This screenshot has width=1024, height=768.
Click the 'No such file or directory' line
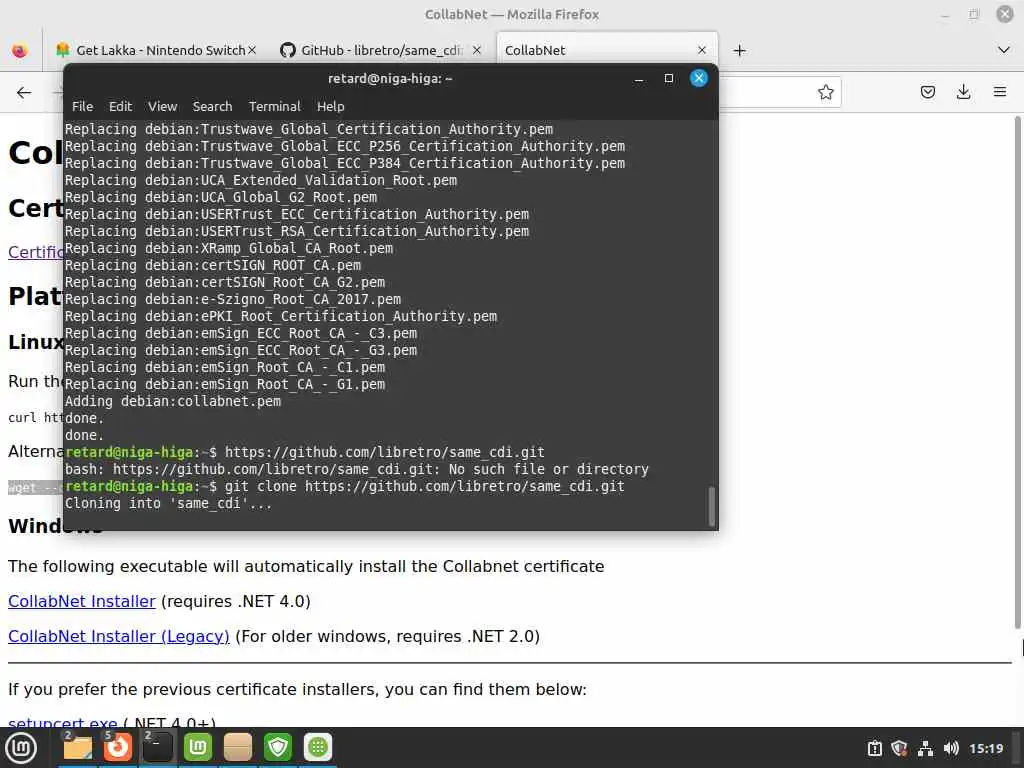357,470
